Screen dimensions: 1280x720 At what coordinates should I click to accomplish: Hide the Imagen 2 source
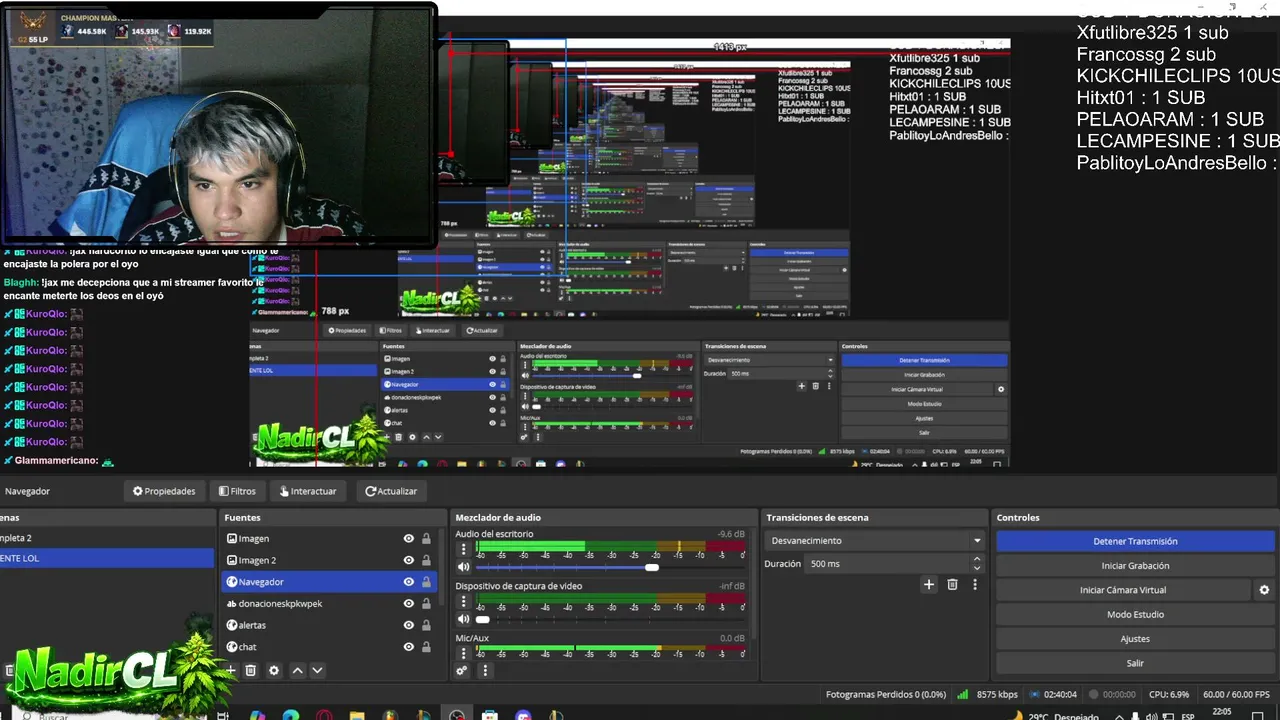pyautogui.click(x=408, y=560)
